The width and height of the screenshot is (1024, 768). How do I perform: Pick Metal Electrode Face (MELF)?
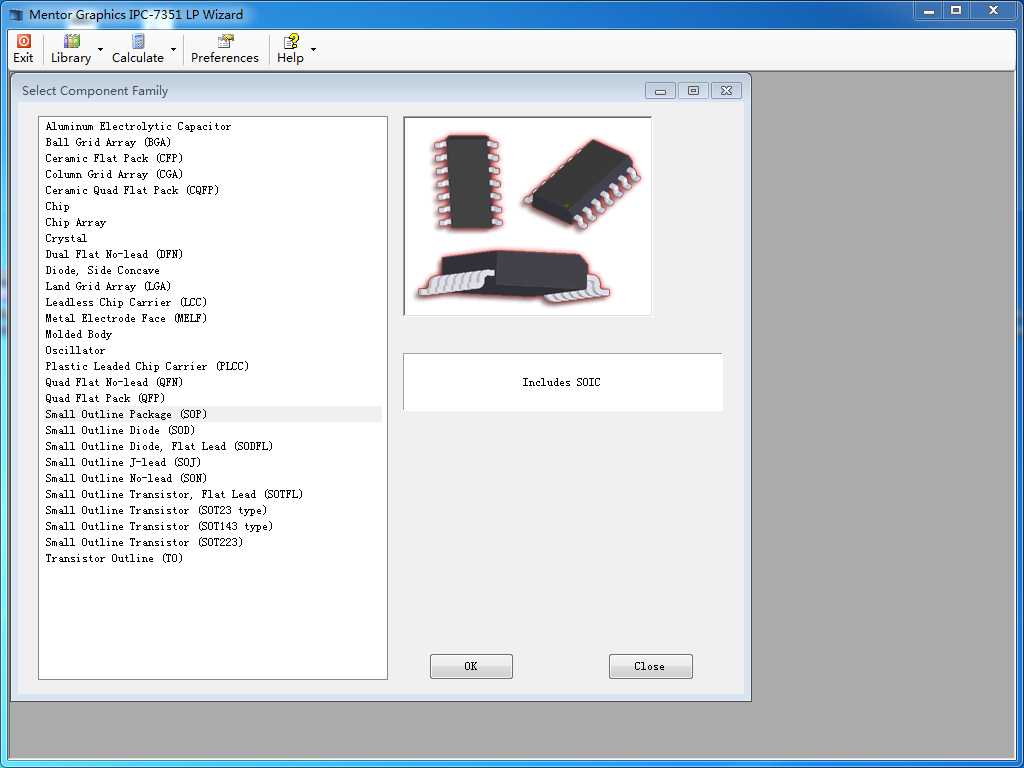tap(210, 318)
